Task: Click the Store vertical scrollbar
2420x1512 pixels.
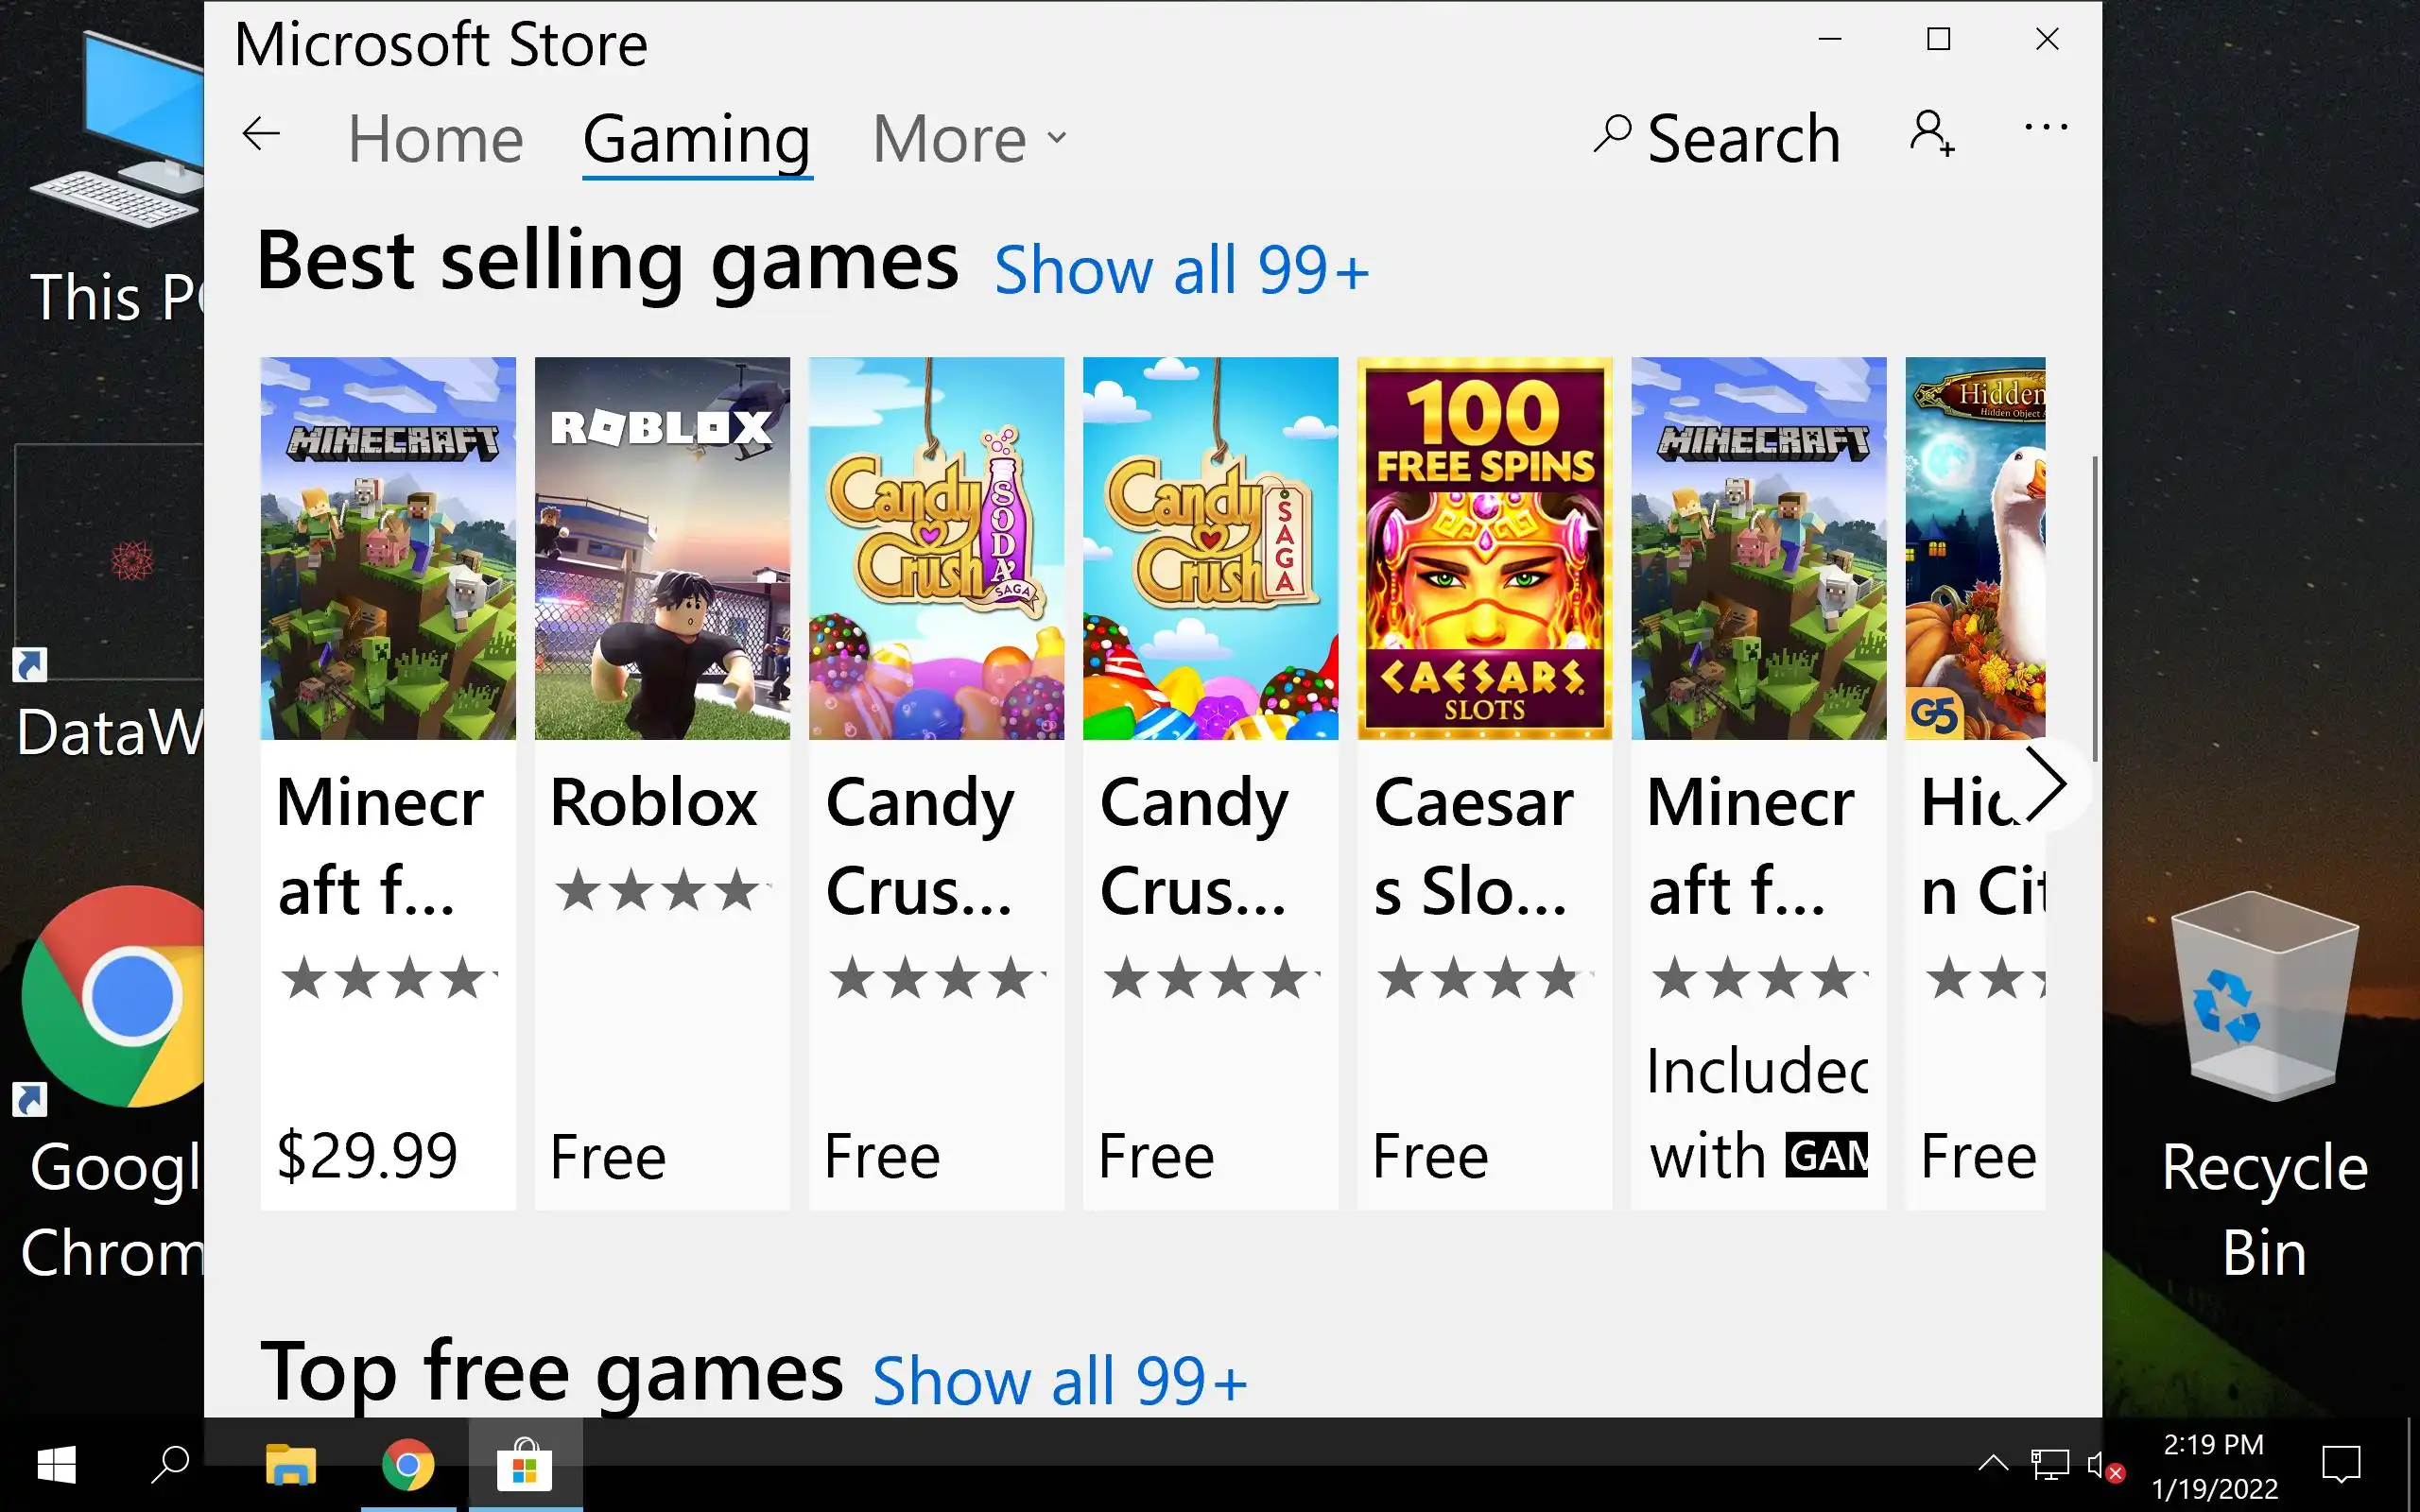Action: click(x=2093, y=610)
